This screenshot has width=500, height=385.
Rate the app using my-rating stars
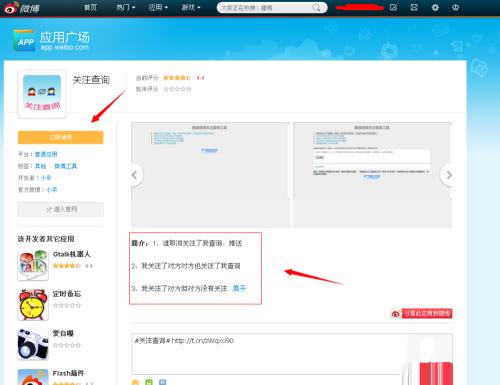tap(177, 89)
